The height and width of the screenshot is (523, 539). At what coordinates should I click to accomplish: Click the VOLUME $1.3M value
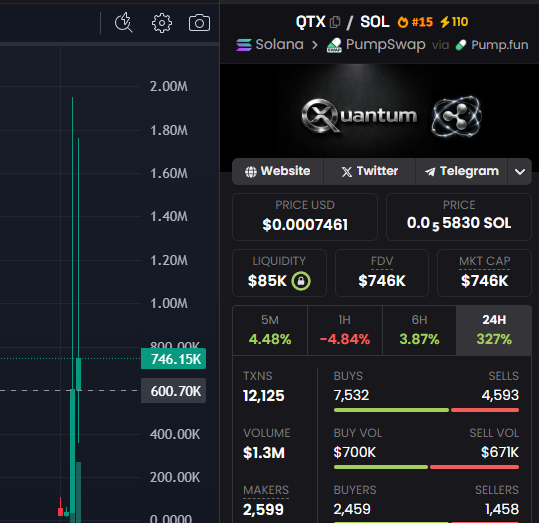264,453
